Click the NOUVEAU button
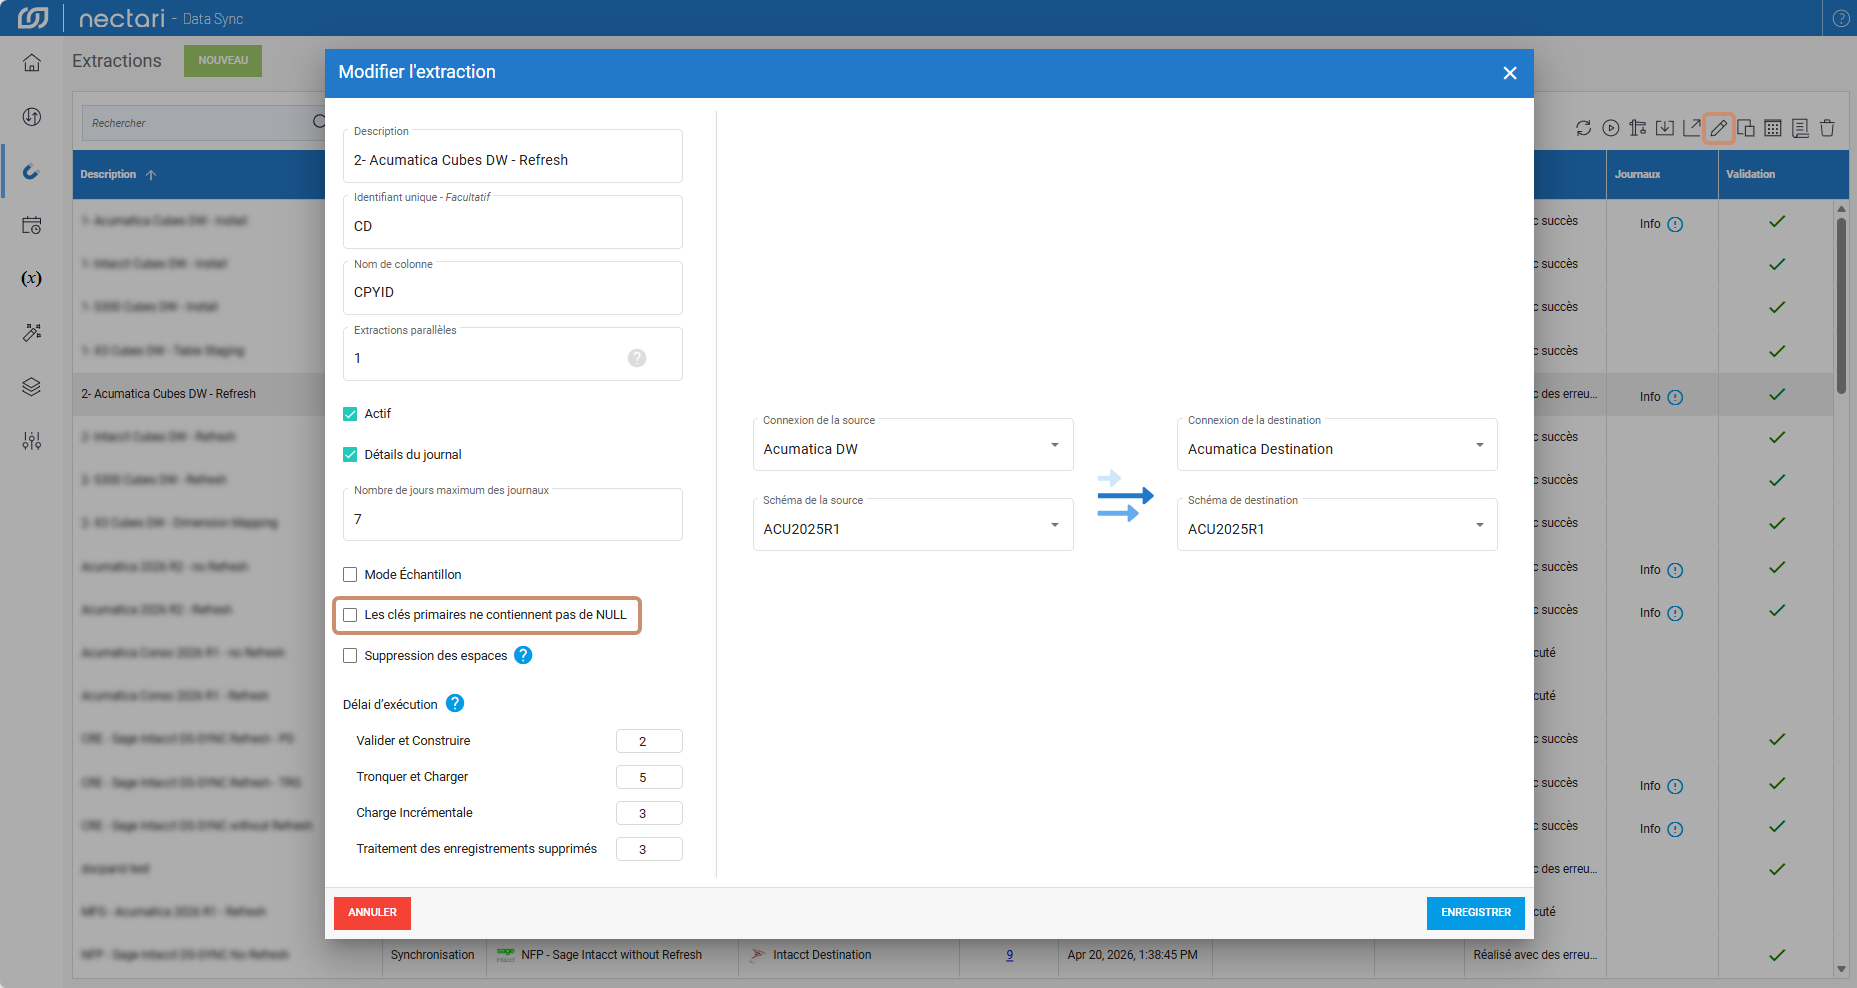Screen dimensions: 1857x988 tap(223, 61)
